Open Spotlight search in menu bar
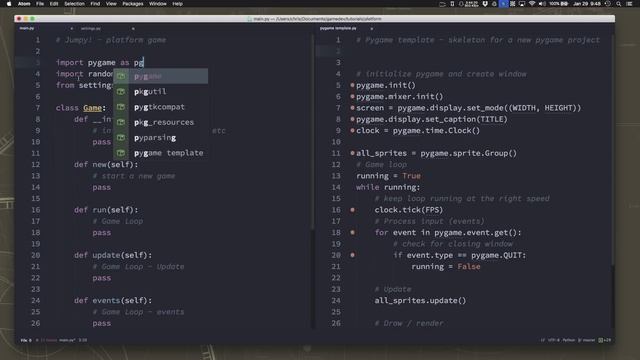Viewport: 640px width, 360px height. [x=619, y=4]
